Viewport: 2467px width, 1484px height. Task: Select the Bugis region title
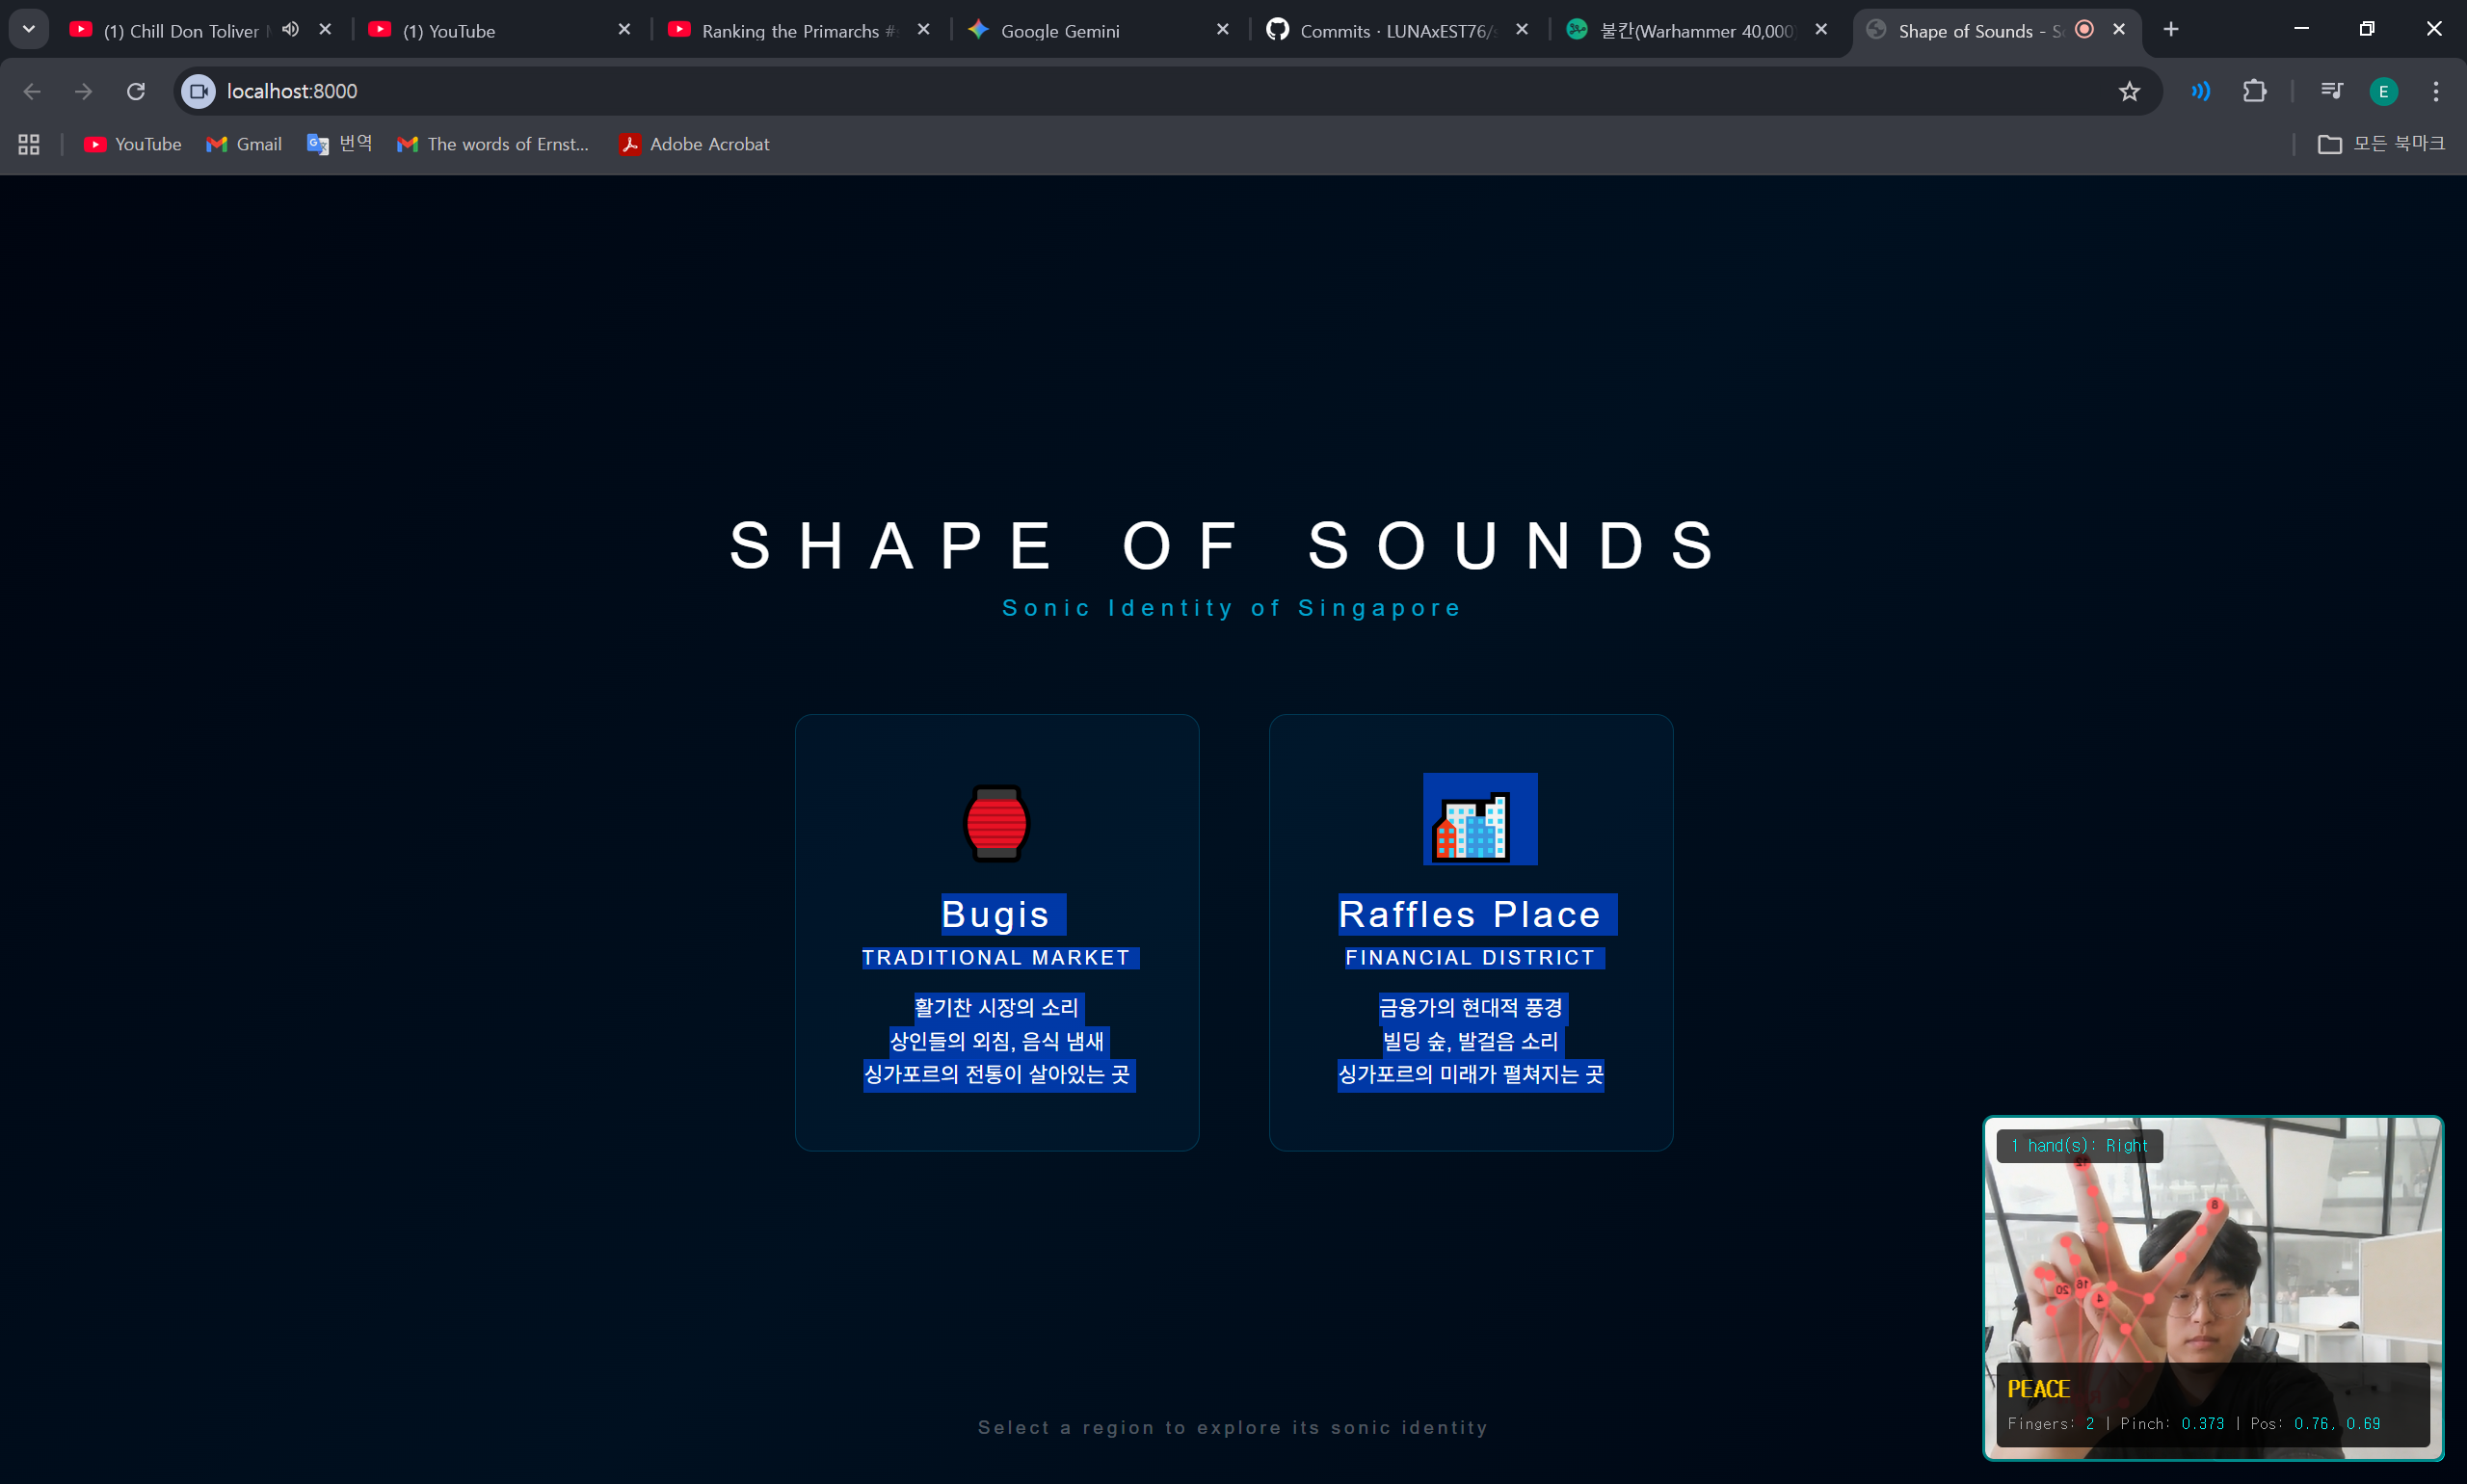coord(995,915)
